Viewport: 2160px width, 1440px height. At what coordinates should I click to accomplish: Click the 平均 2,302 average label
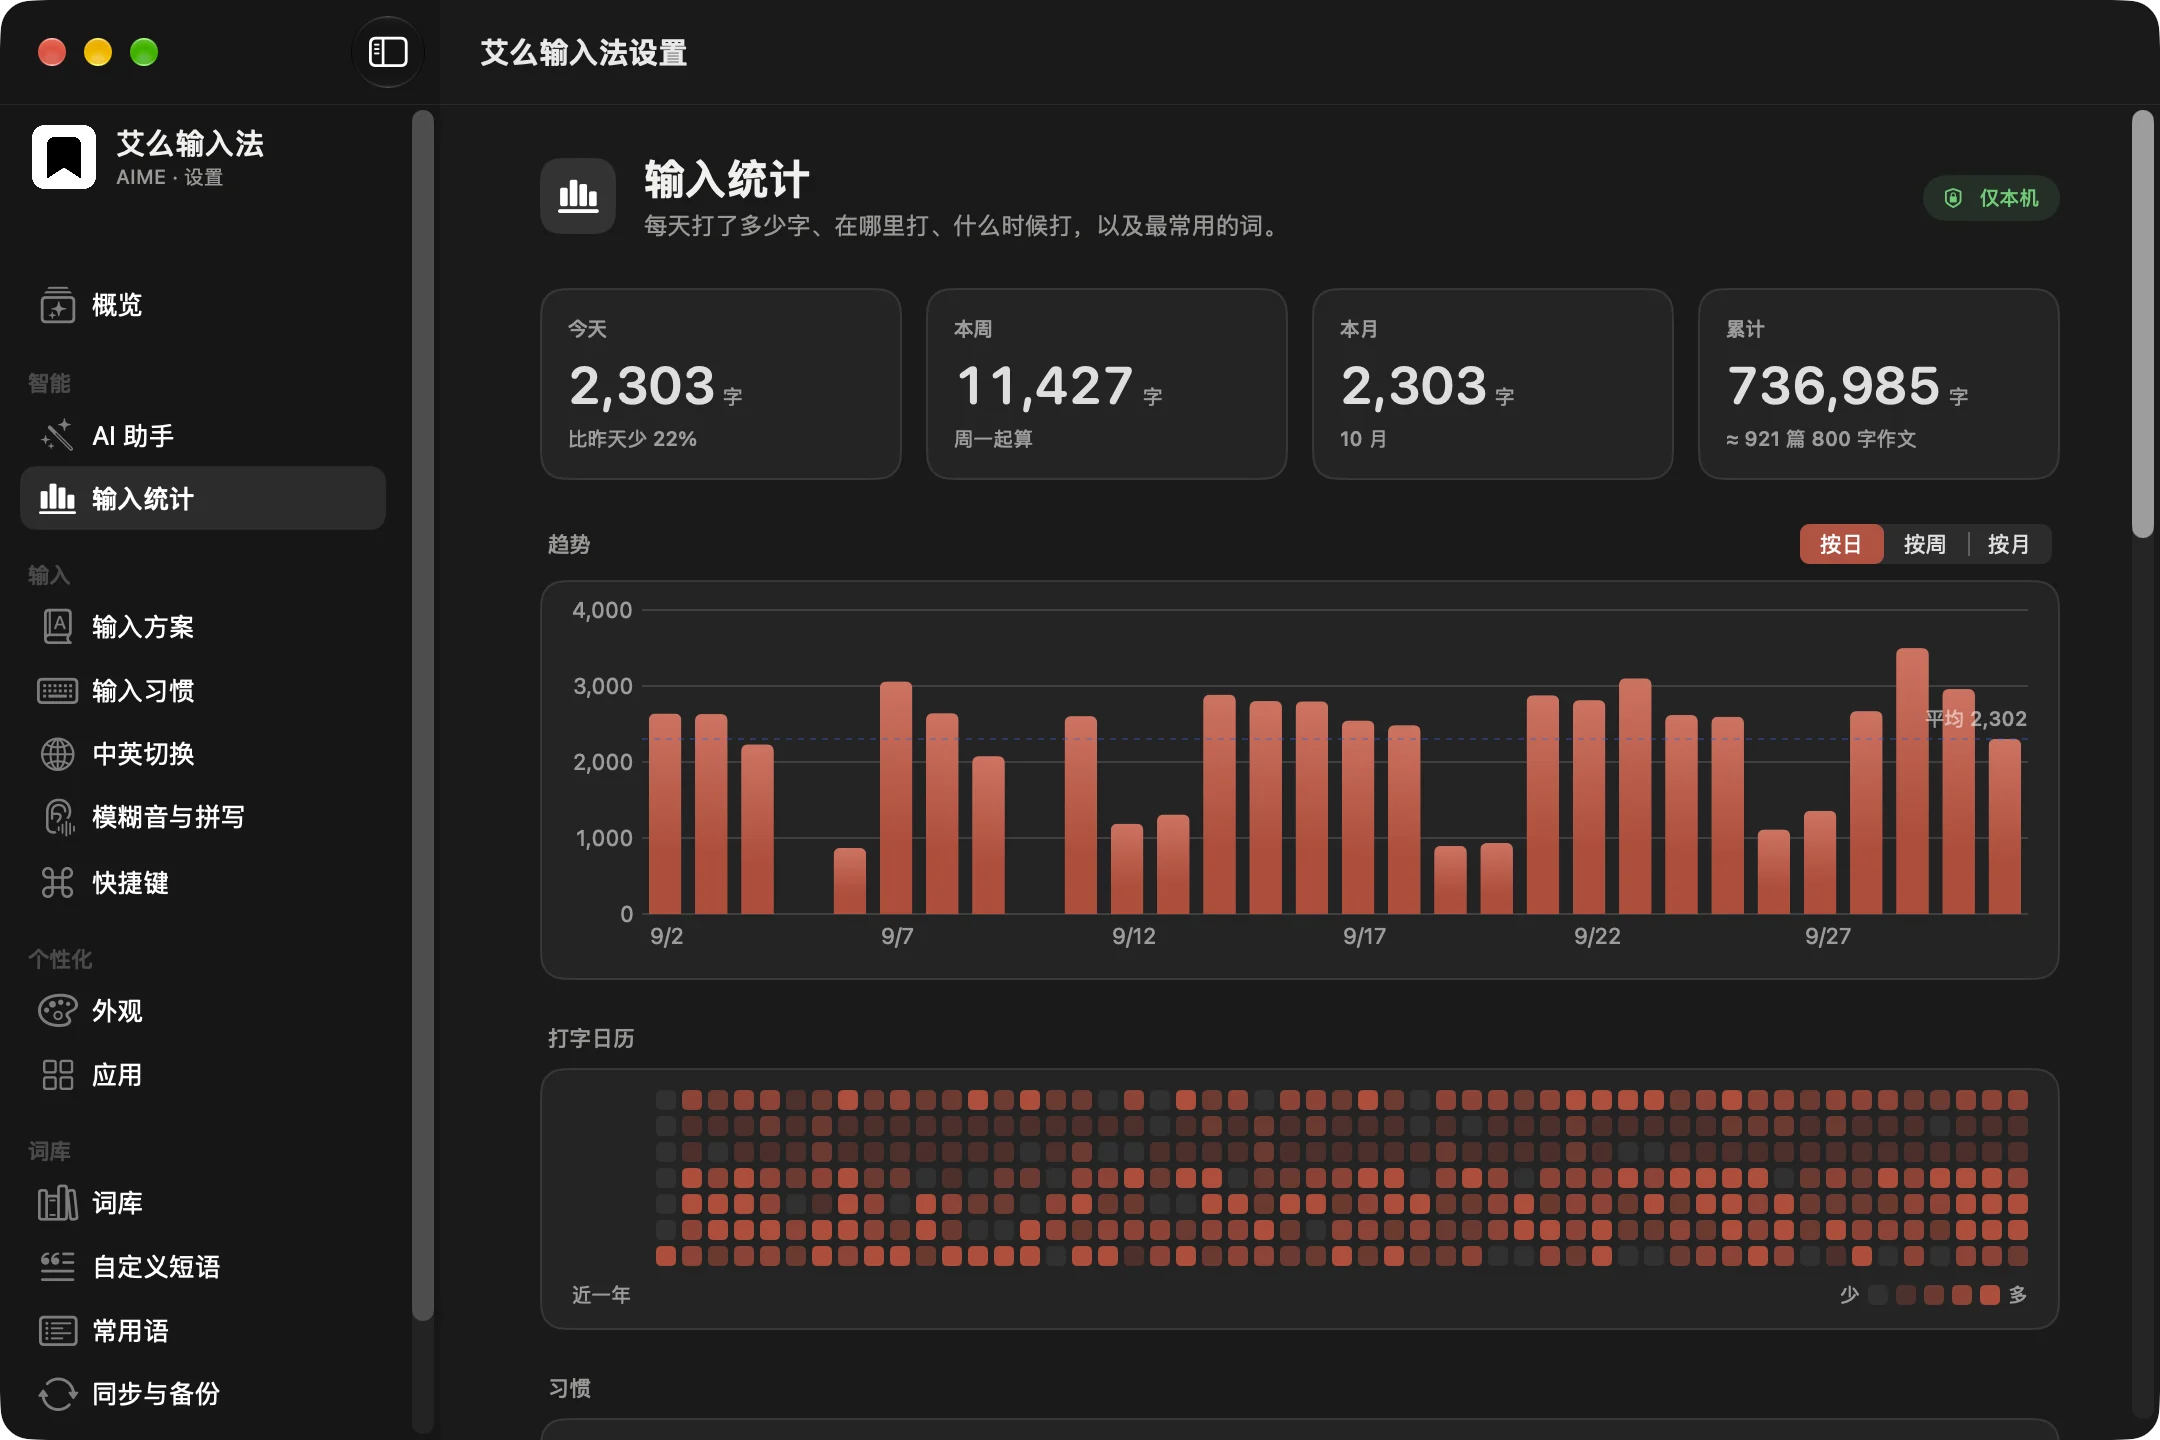coord(1976,718)
